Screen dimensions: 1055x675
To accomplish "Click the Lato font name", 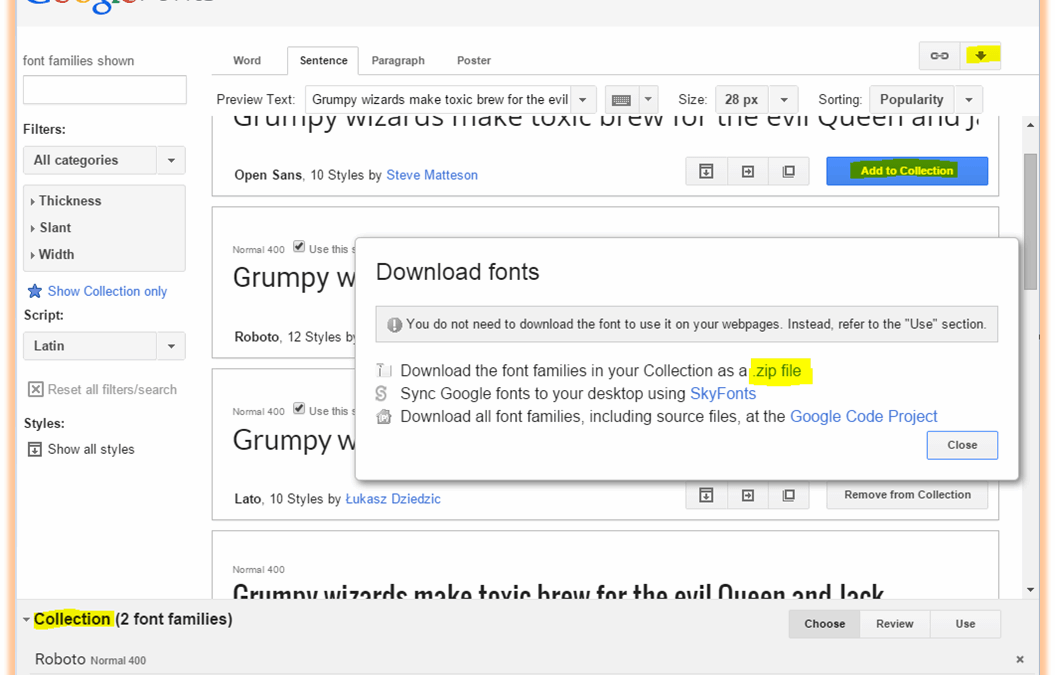I will (248, 499).
